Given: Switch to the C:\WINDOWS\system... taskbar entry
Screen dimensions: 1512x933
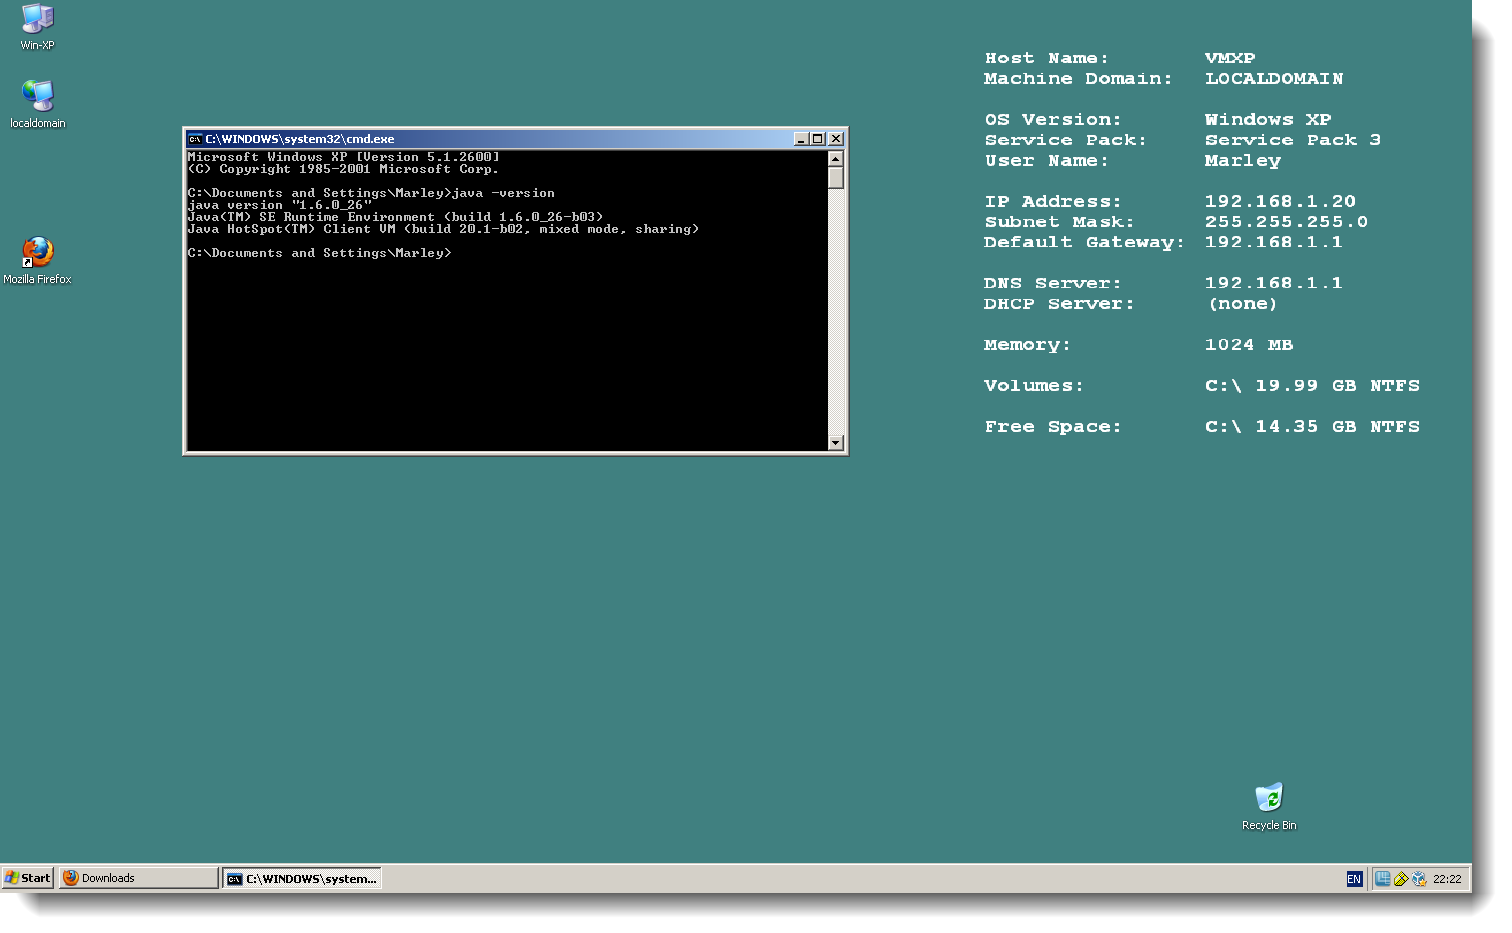Looking at the screenshot, I should click(301, 878).
